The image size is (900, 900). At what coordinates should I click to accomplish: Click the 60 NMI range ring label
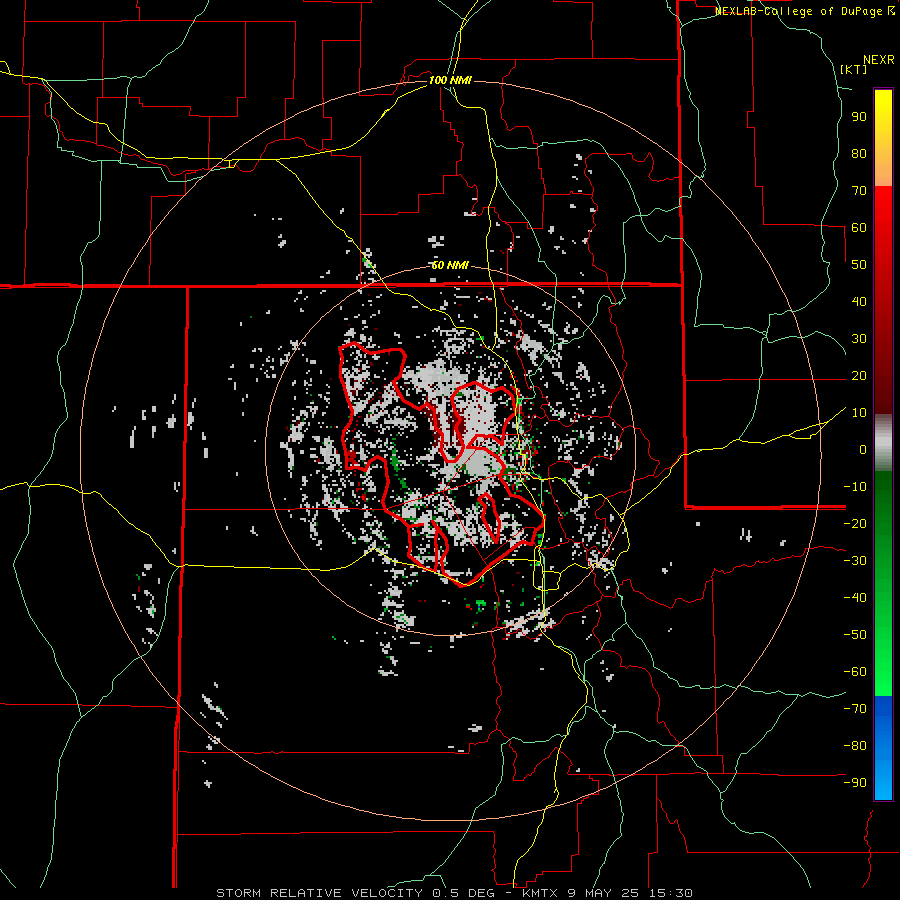tap(450, 265)
